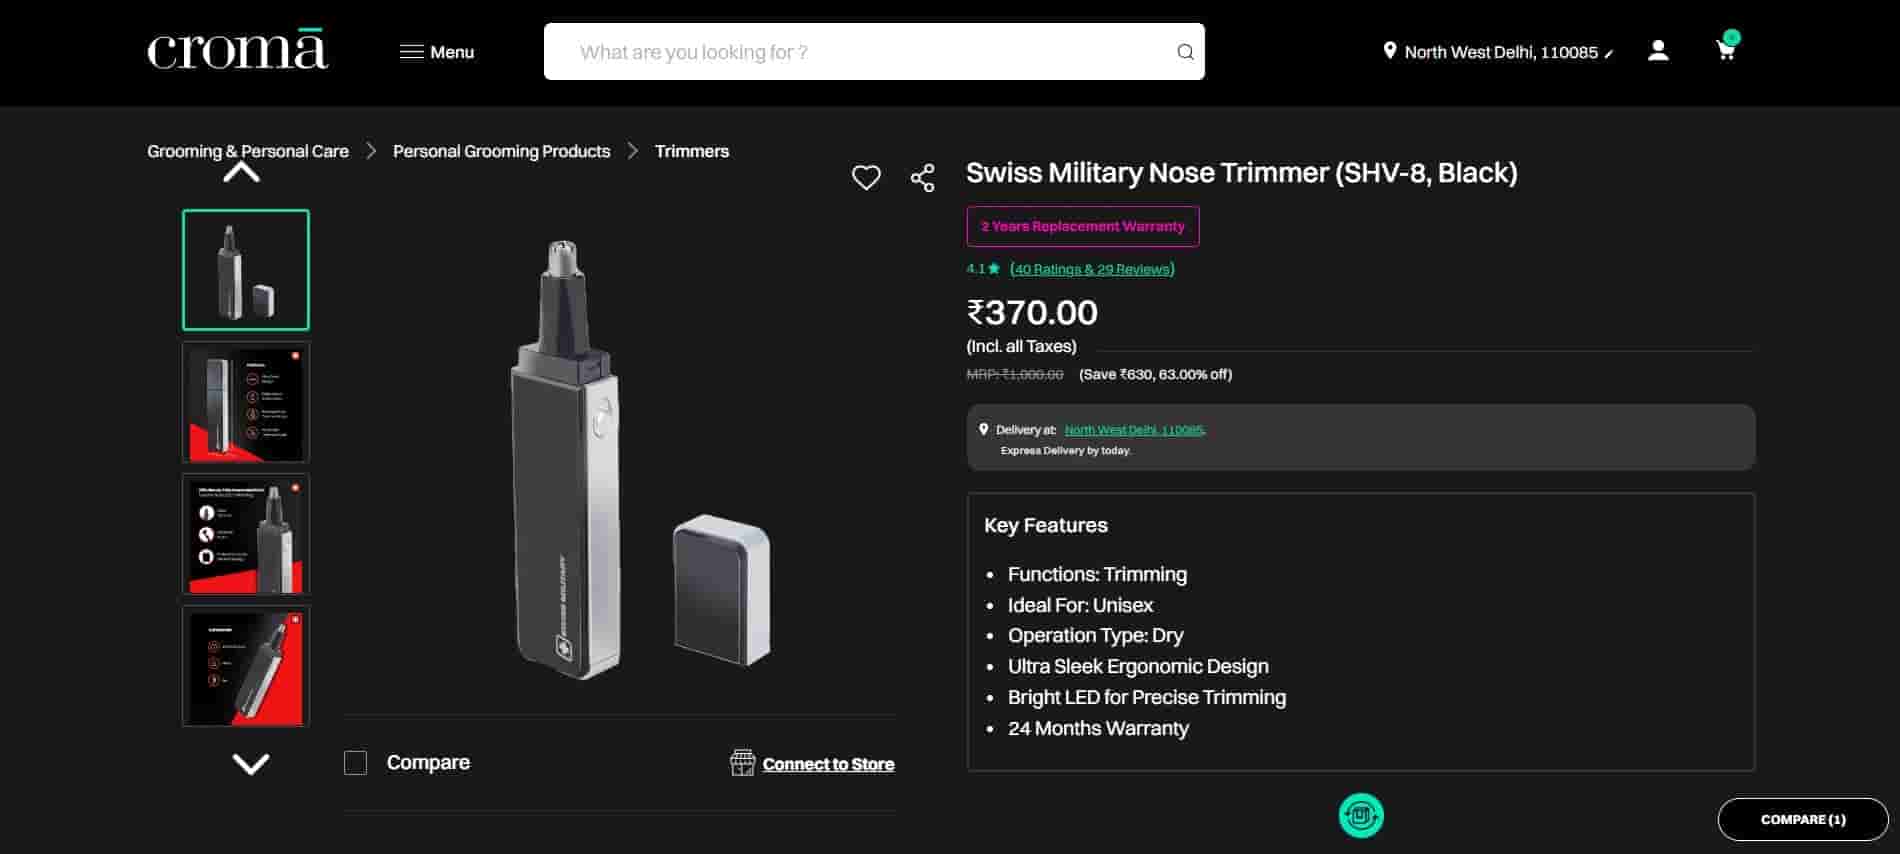Click the search magnifier icon
Viewport: 1900px width, 854px height.
click(x=1185, y=52)
